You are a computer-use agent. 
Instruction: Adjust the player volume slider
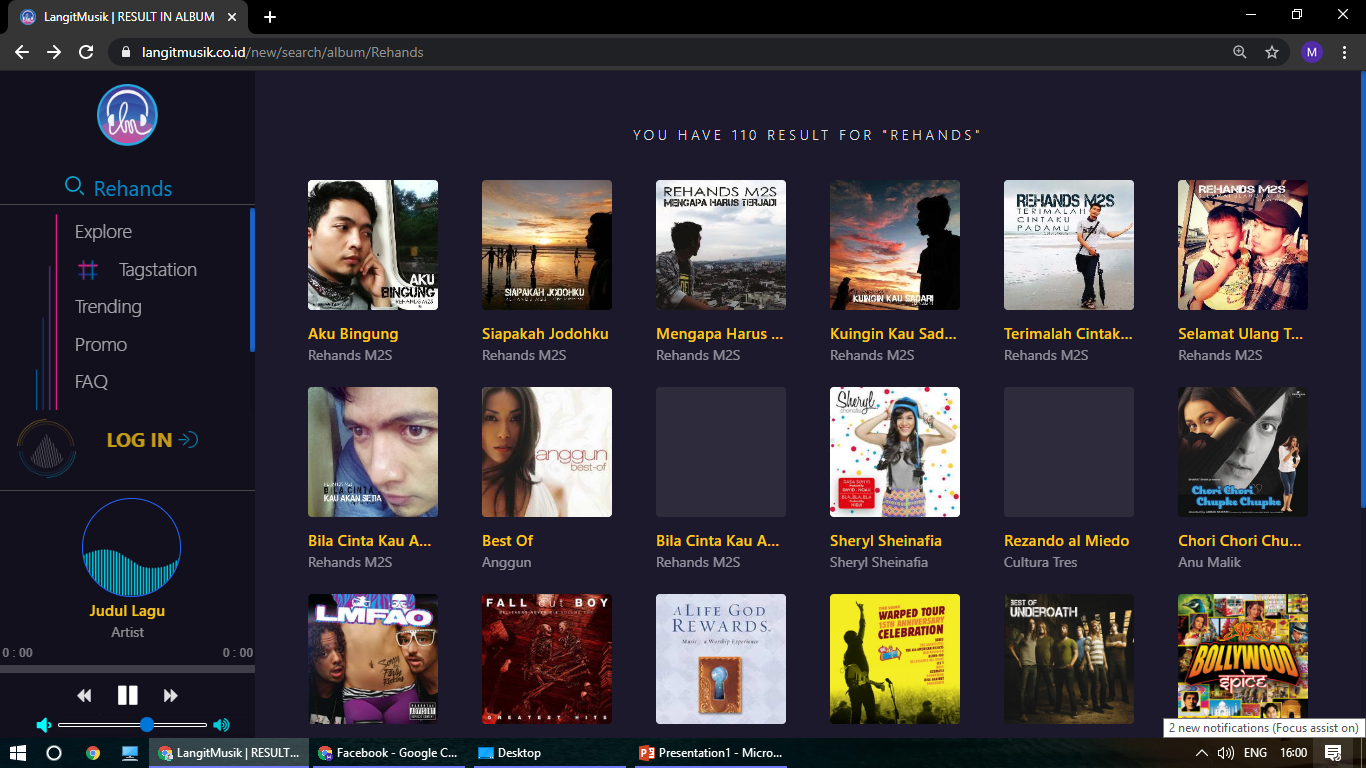[x=132, y=724]
